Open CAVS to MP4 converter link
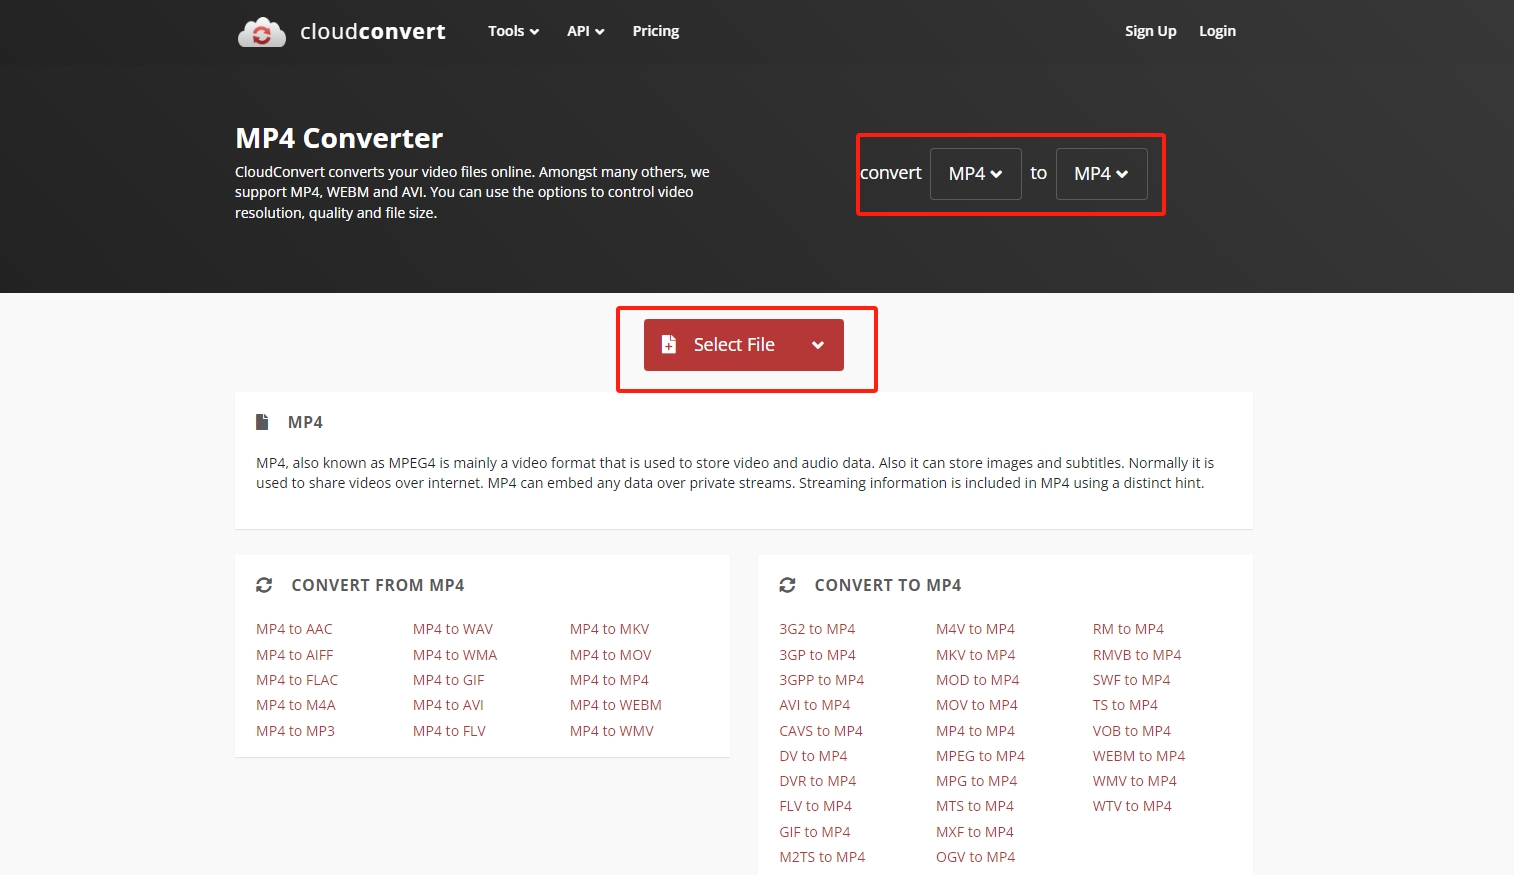 pyautogui.click(x=821, y=731)
